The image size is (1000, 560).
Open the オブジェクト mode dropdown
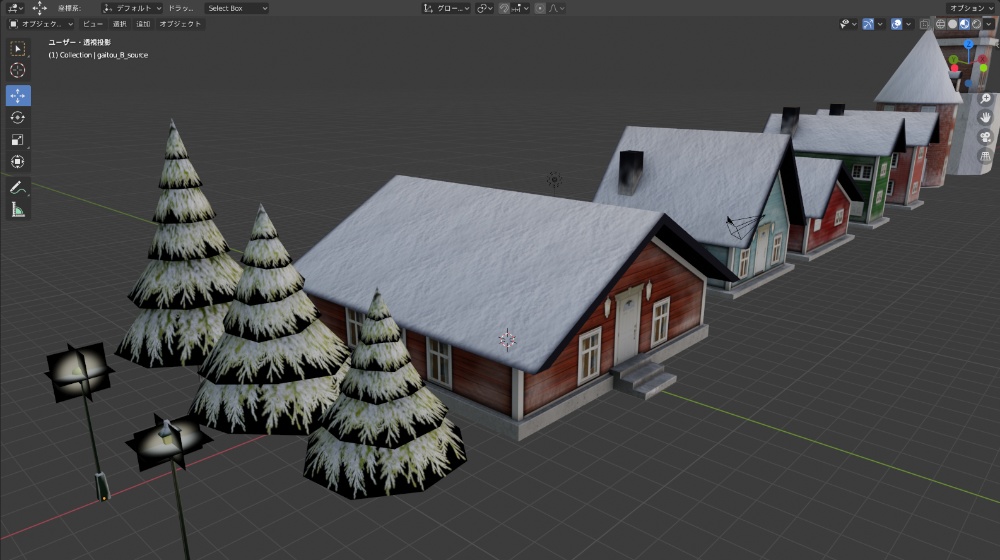pyautogui.click(x=41, y=24)
